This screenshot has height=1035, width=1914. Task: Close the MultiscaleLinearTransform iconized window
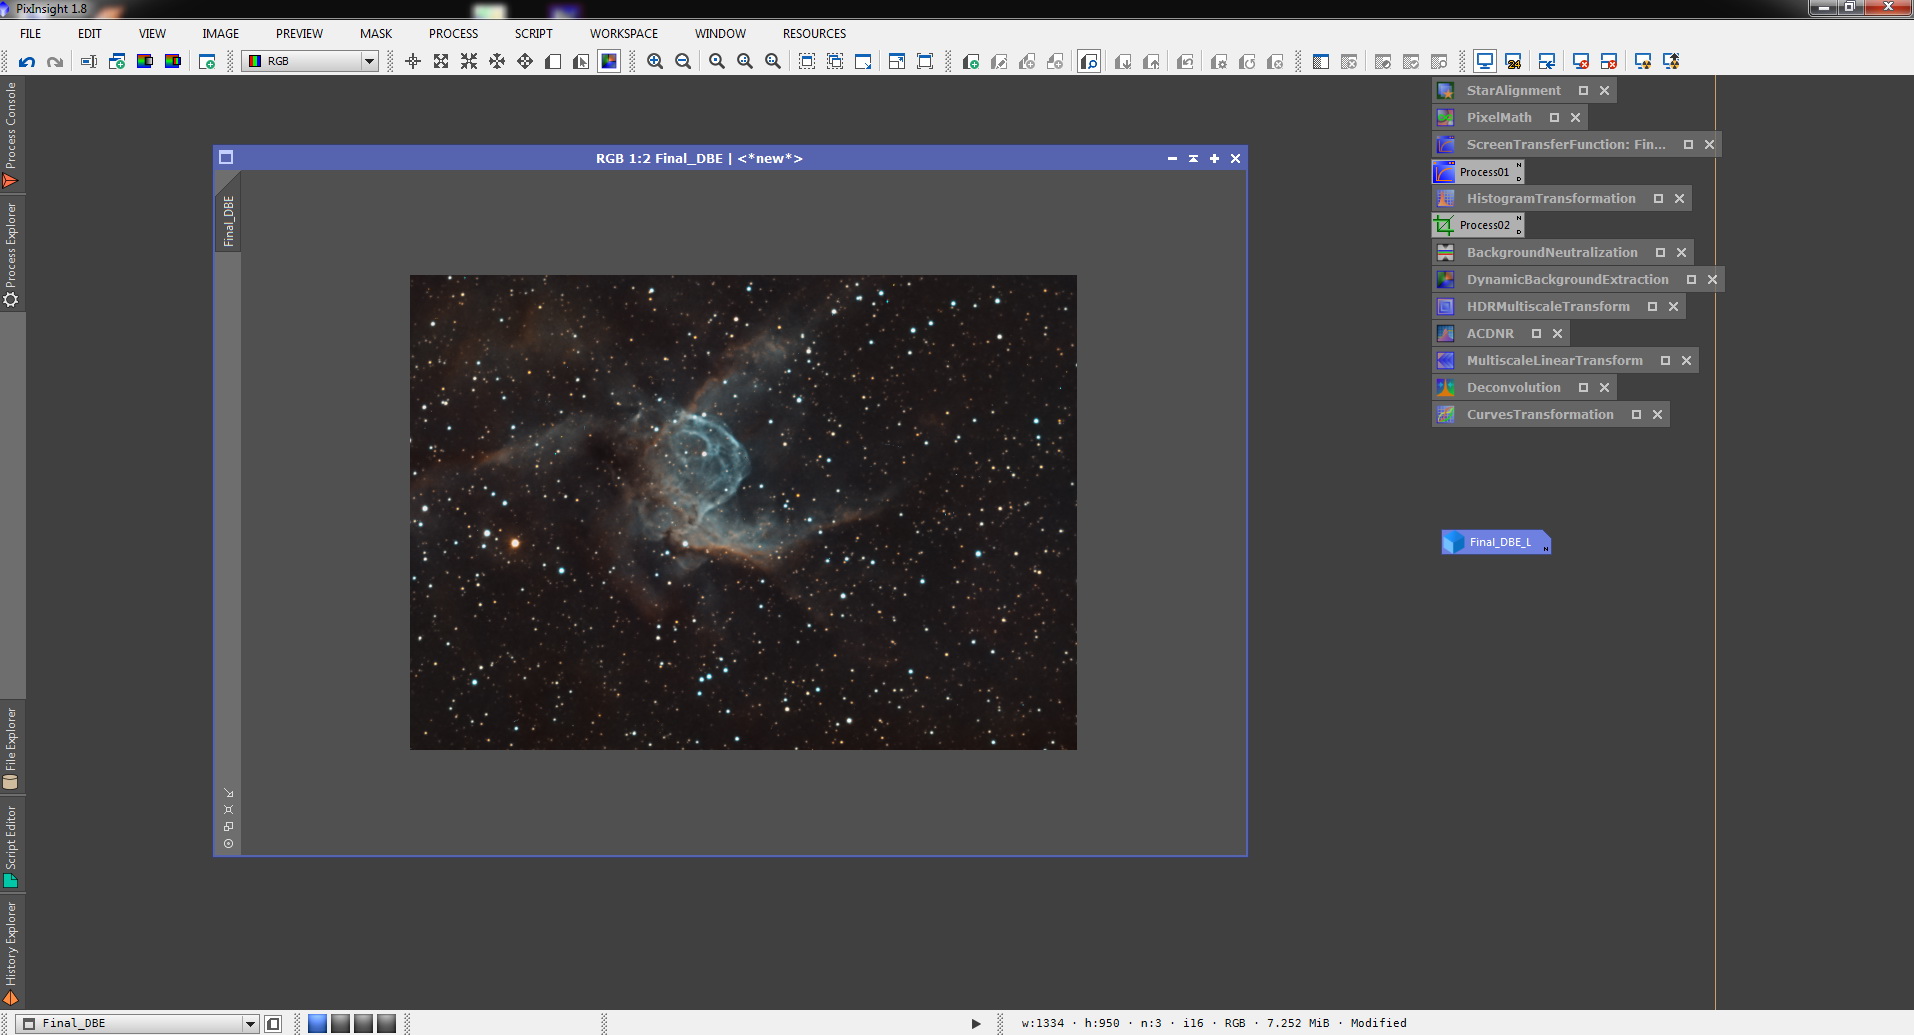1686,360
